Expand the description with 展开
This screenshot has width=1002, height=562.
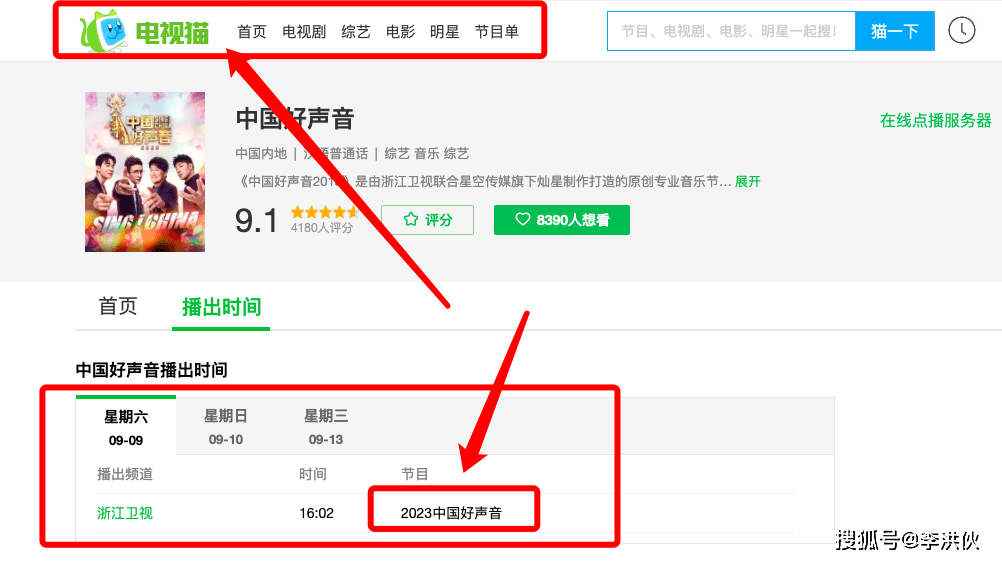pos(748,182)
